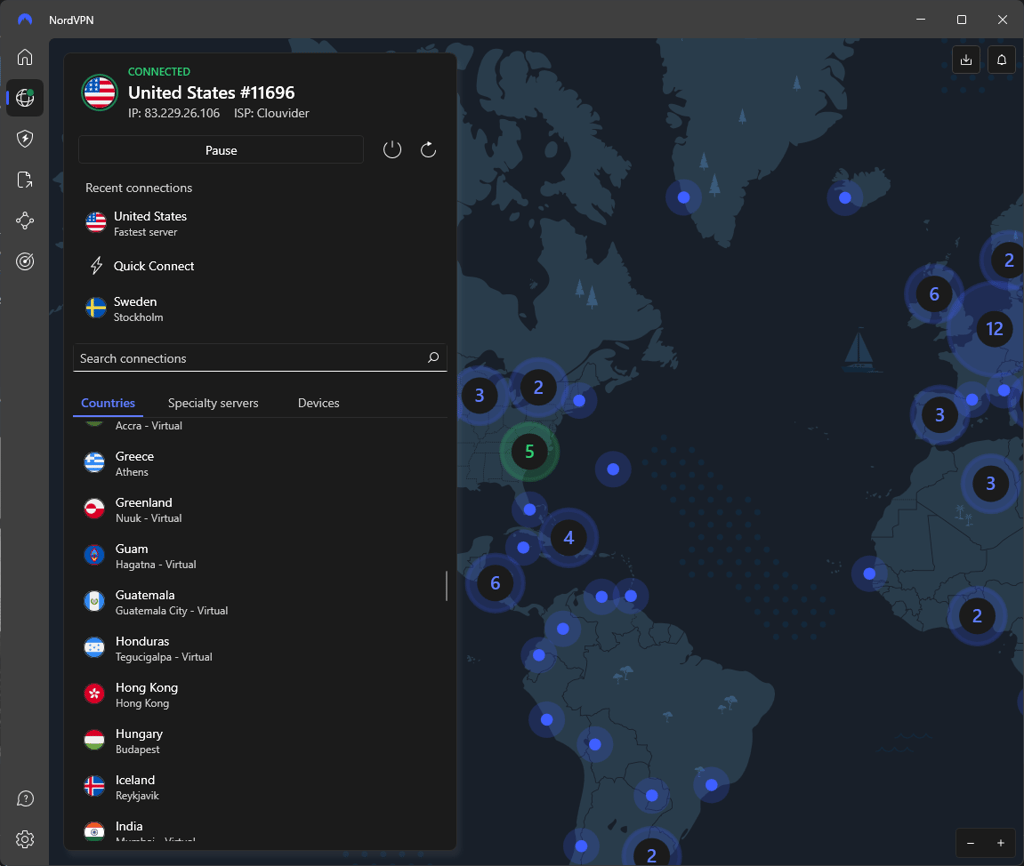Viewport: 1024px width, 866px height.
Task: Connect to recent Sweden Stockholm
Action: pos(261,309)
